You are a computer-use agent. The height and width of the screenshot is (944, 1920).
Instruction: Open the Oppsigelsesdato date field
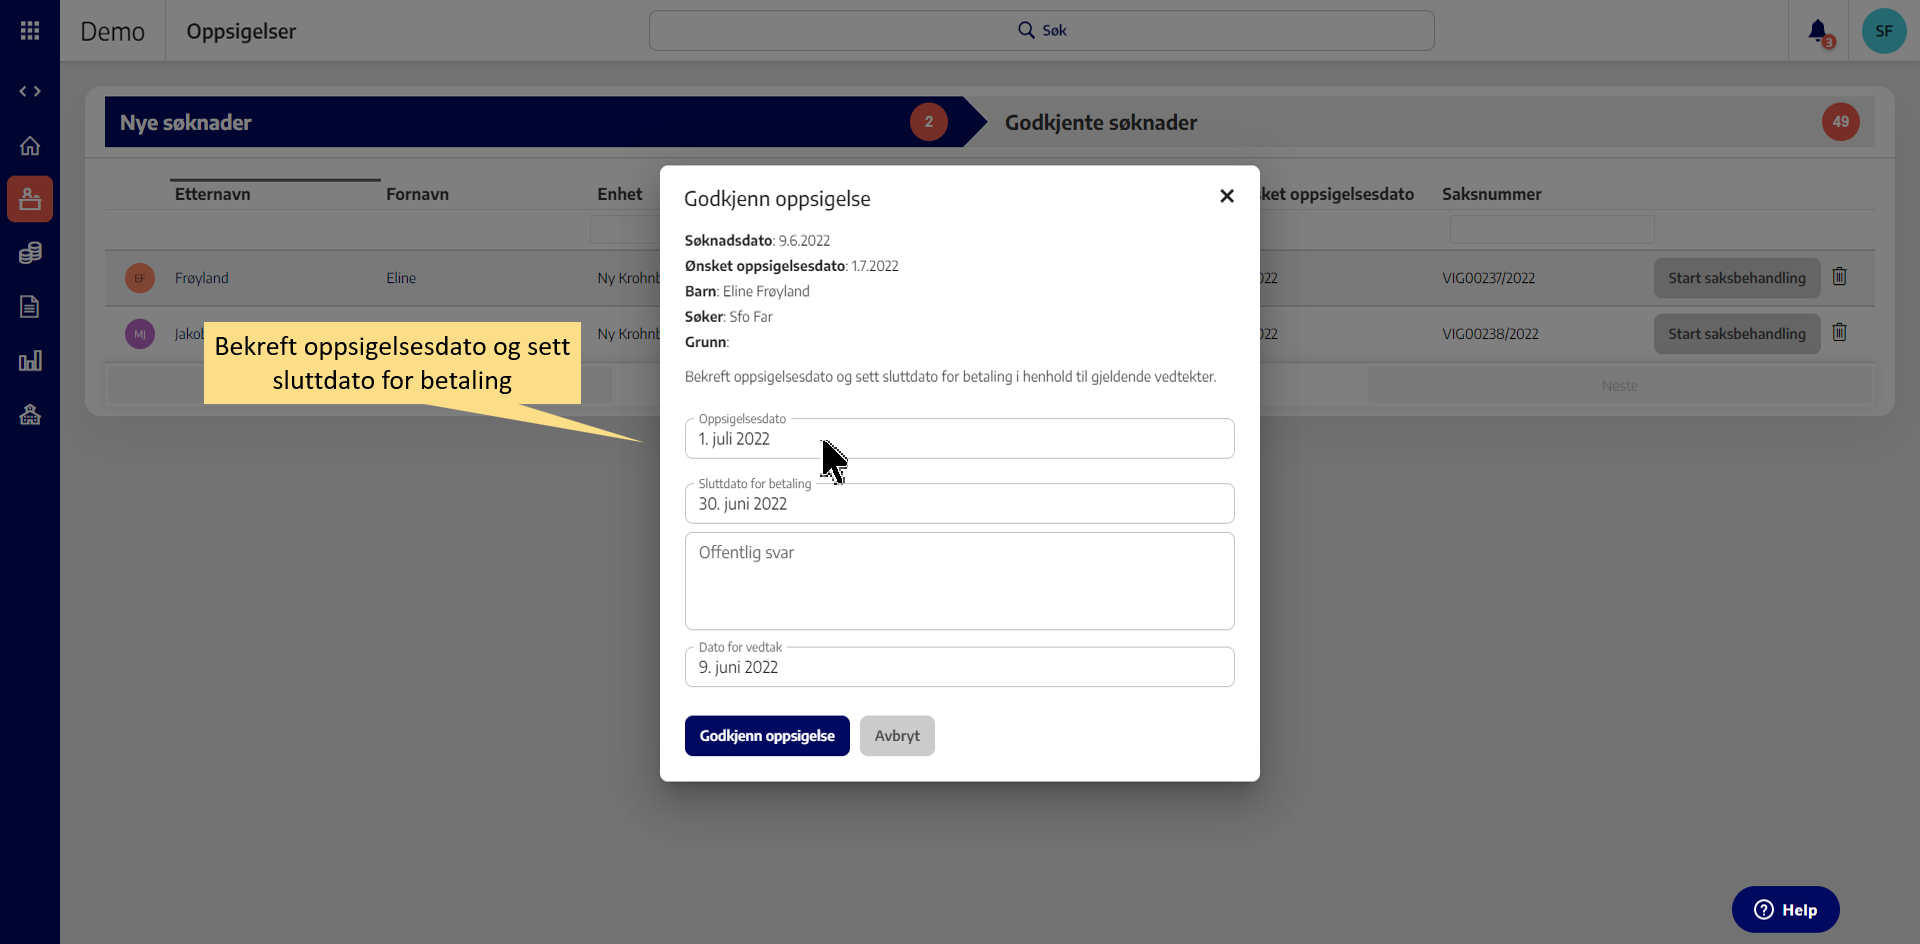pyautogui.click(x=958, y=439)
